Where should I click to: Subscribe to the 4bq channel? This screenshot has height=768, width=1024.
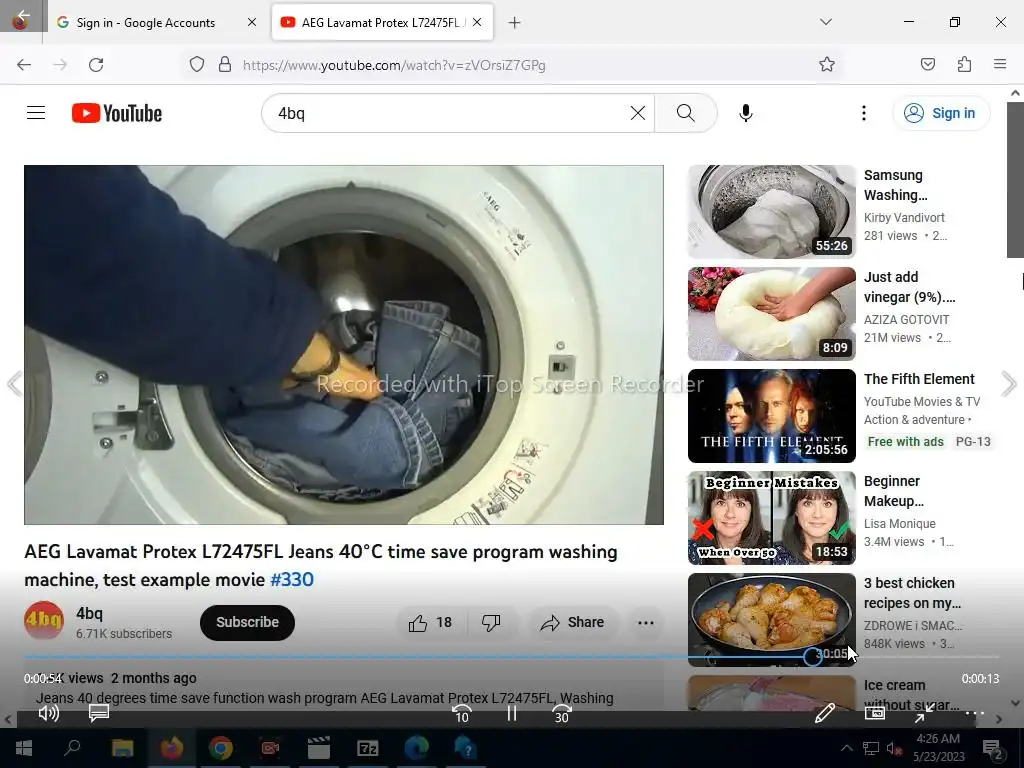[x=248, y=622]
